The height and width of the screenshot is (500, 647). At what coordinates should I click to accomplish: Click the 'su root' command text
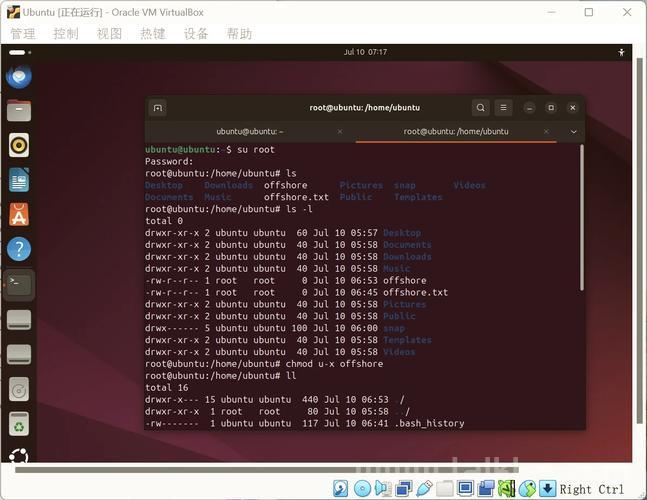pos(256,150)
